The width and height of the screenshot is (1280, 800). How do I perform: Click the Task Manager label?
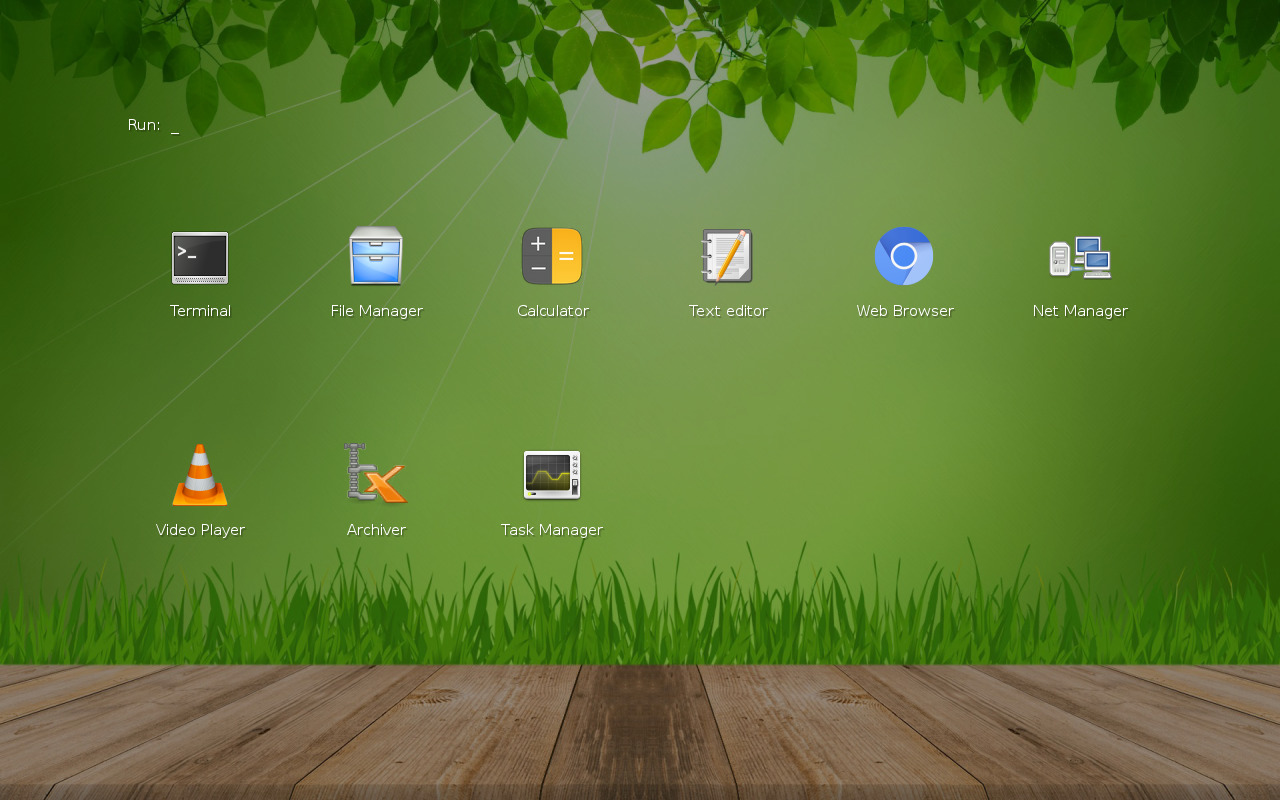[x=552, y=529]
